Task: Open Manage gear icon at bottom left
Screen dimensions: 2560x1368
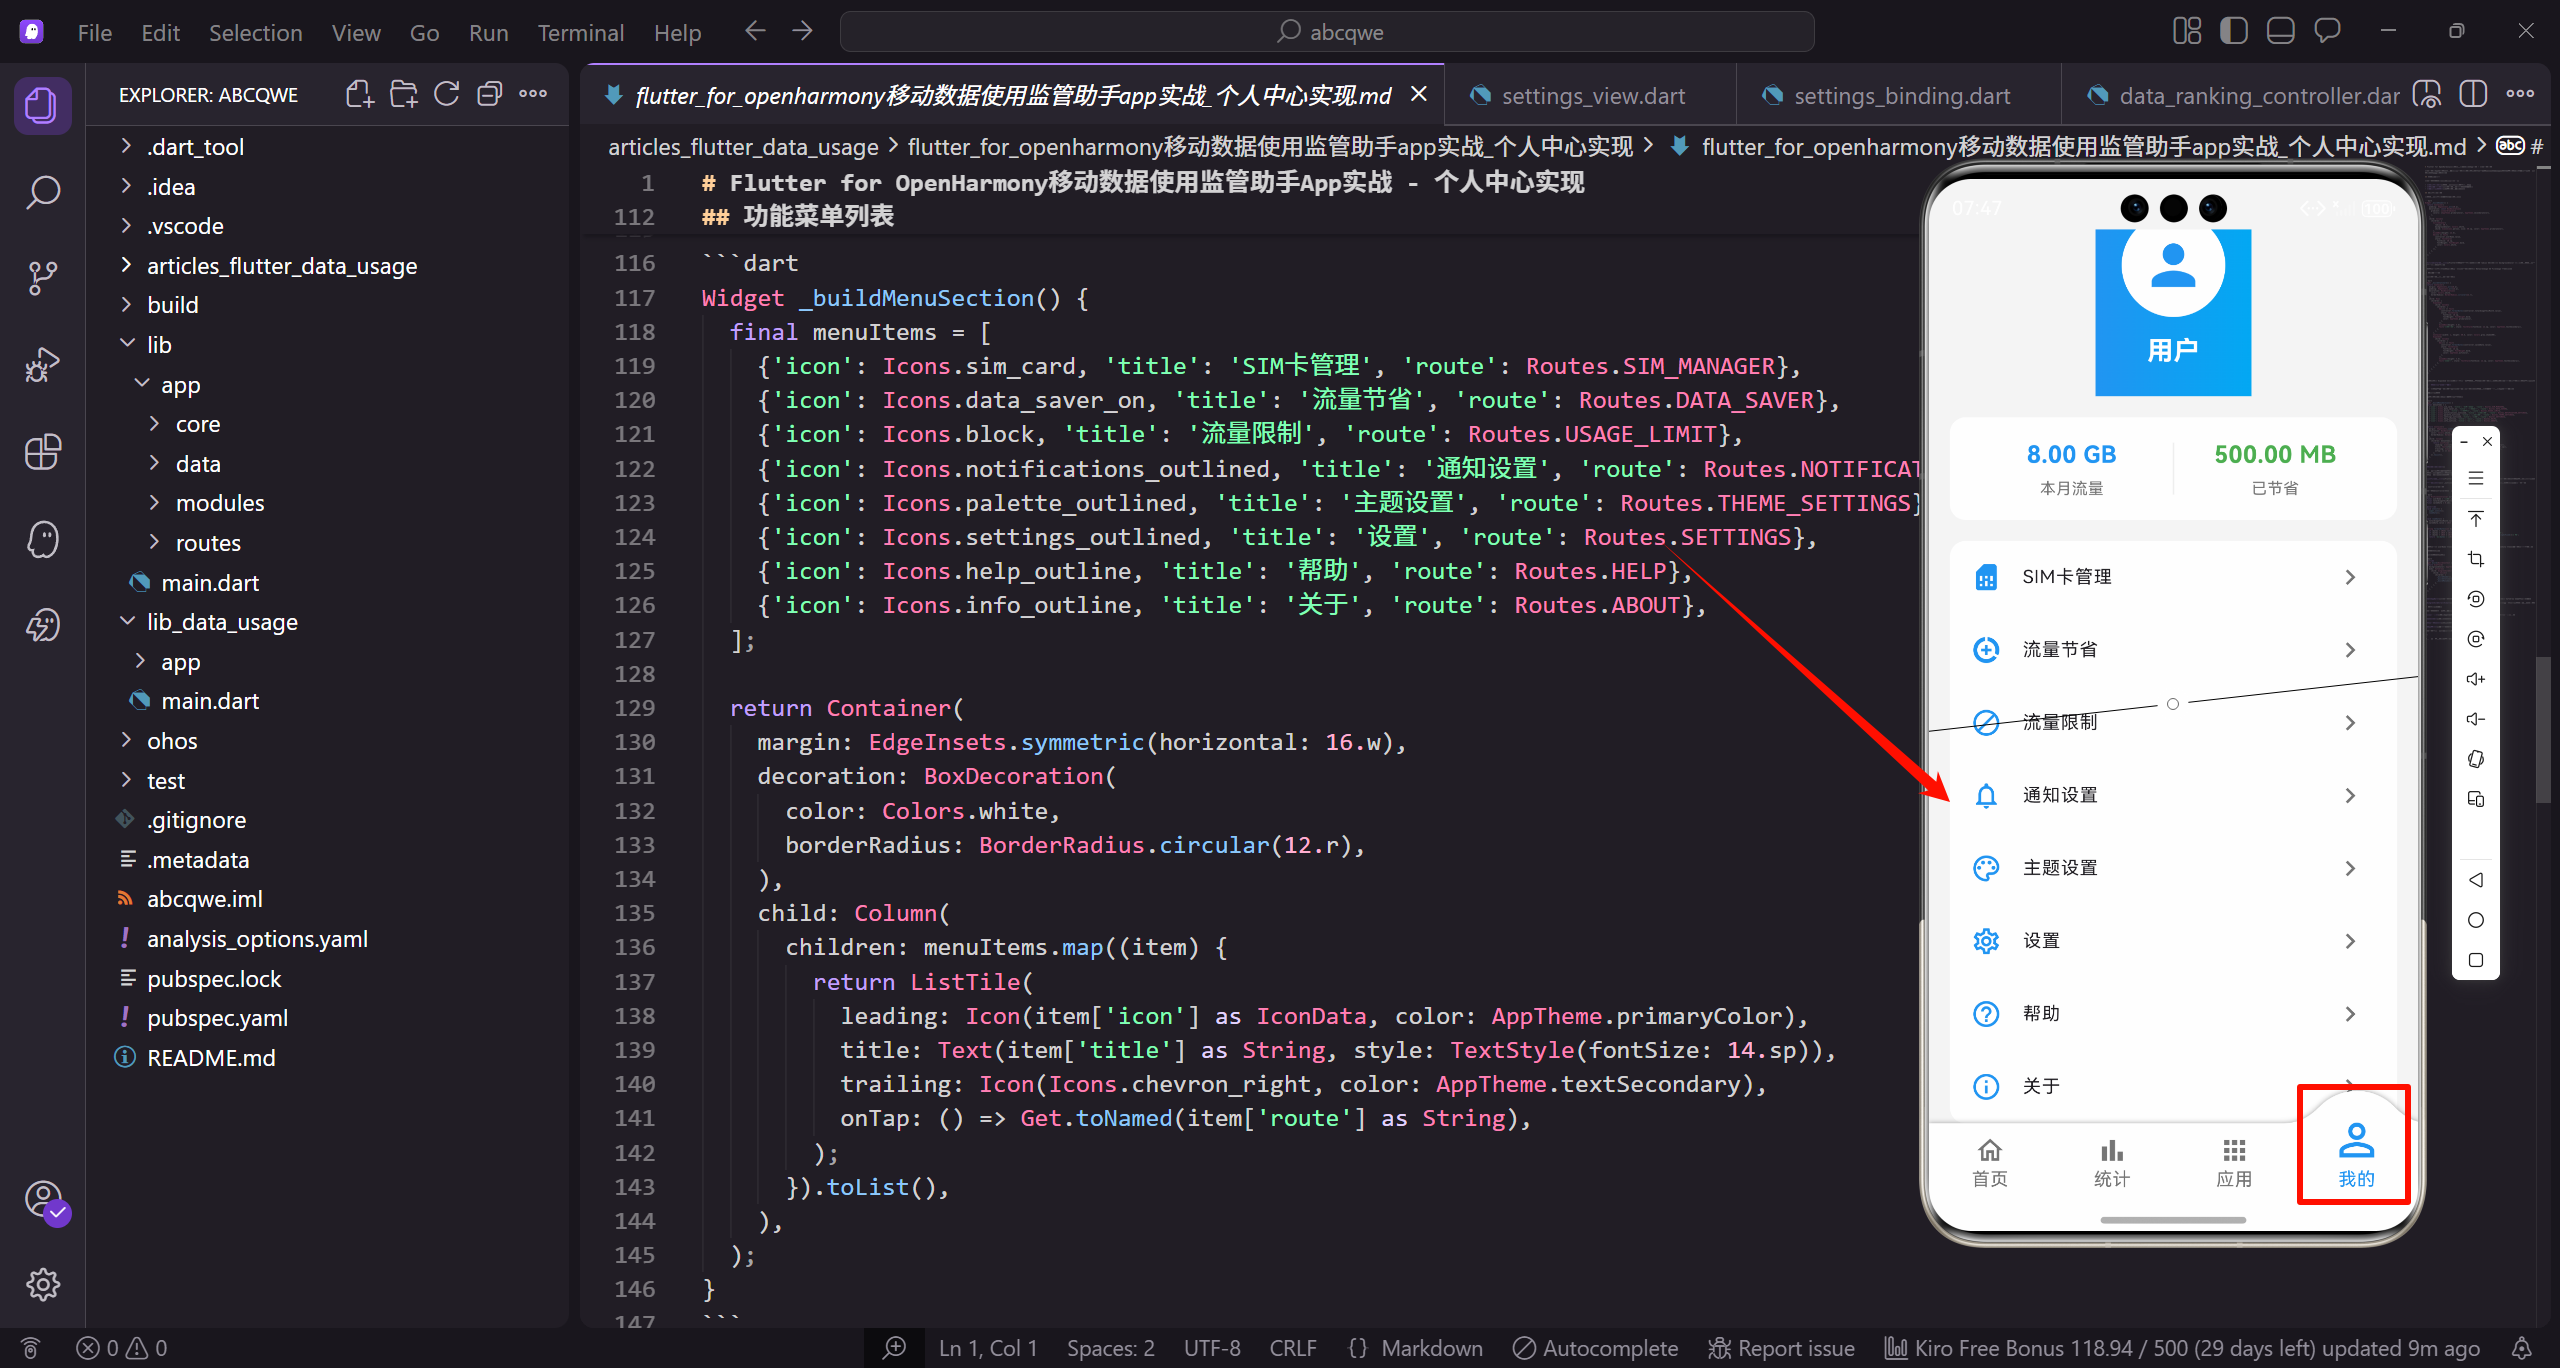Action: click(42, 1284)
